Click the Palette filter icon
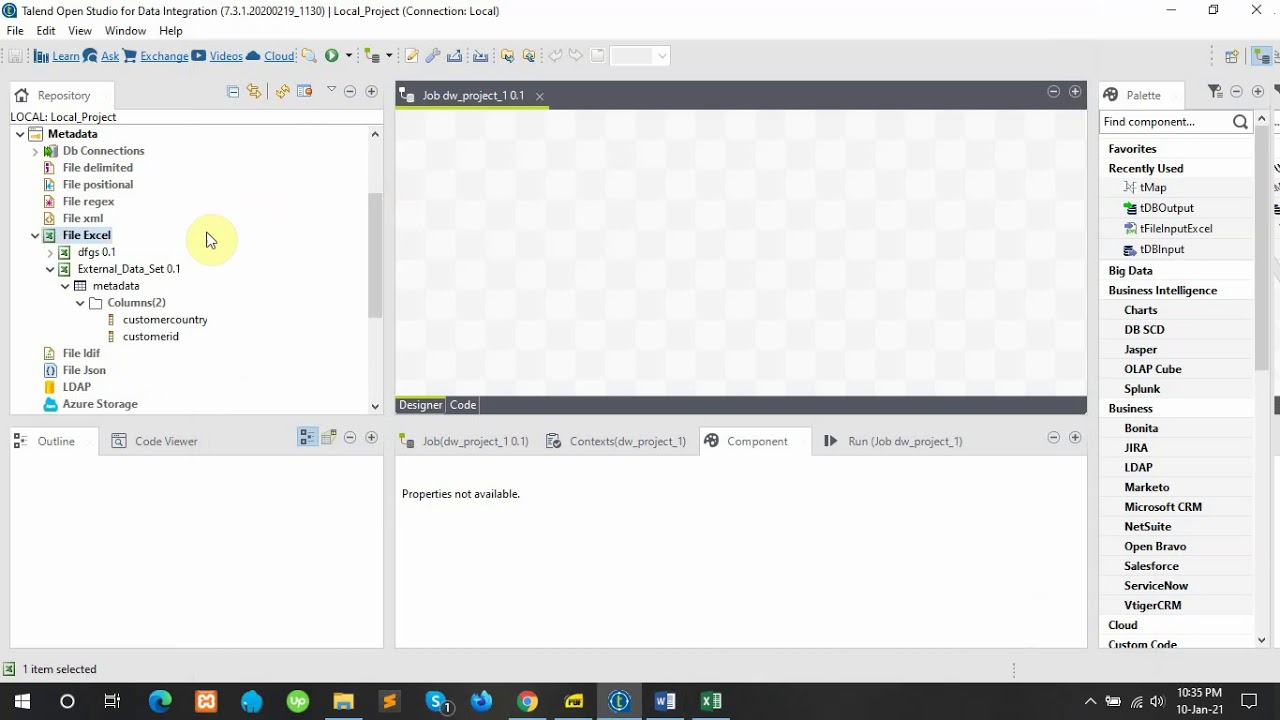Screen dimensions: 1280x720 (x=1215, y=92)
